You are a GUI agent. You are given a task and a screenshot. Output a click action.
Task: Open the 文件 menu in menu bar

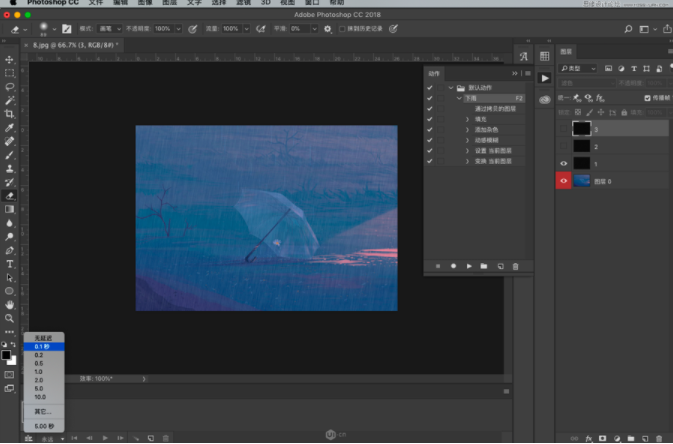(96, 4)
